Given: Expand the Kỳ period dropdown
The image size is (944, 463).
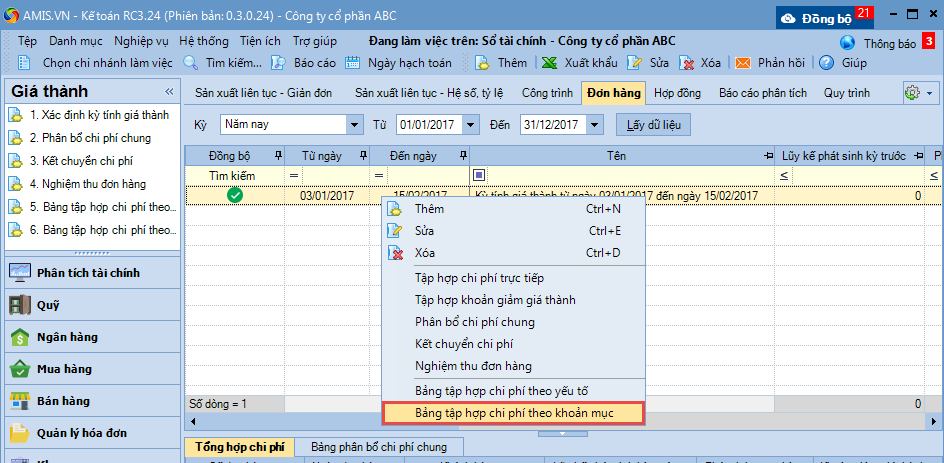Looking at the screenshot, I should (x=354, y=125).
